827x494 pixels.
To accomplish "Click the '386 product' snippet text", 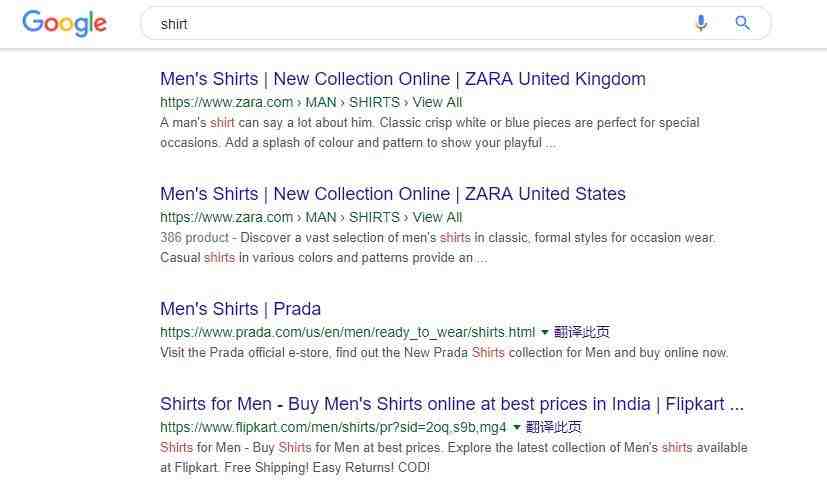I will pyautogui.click(x=195, y=238).
